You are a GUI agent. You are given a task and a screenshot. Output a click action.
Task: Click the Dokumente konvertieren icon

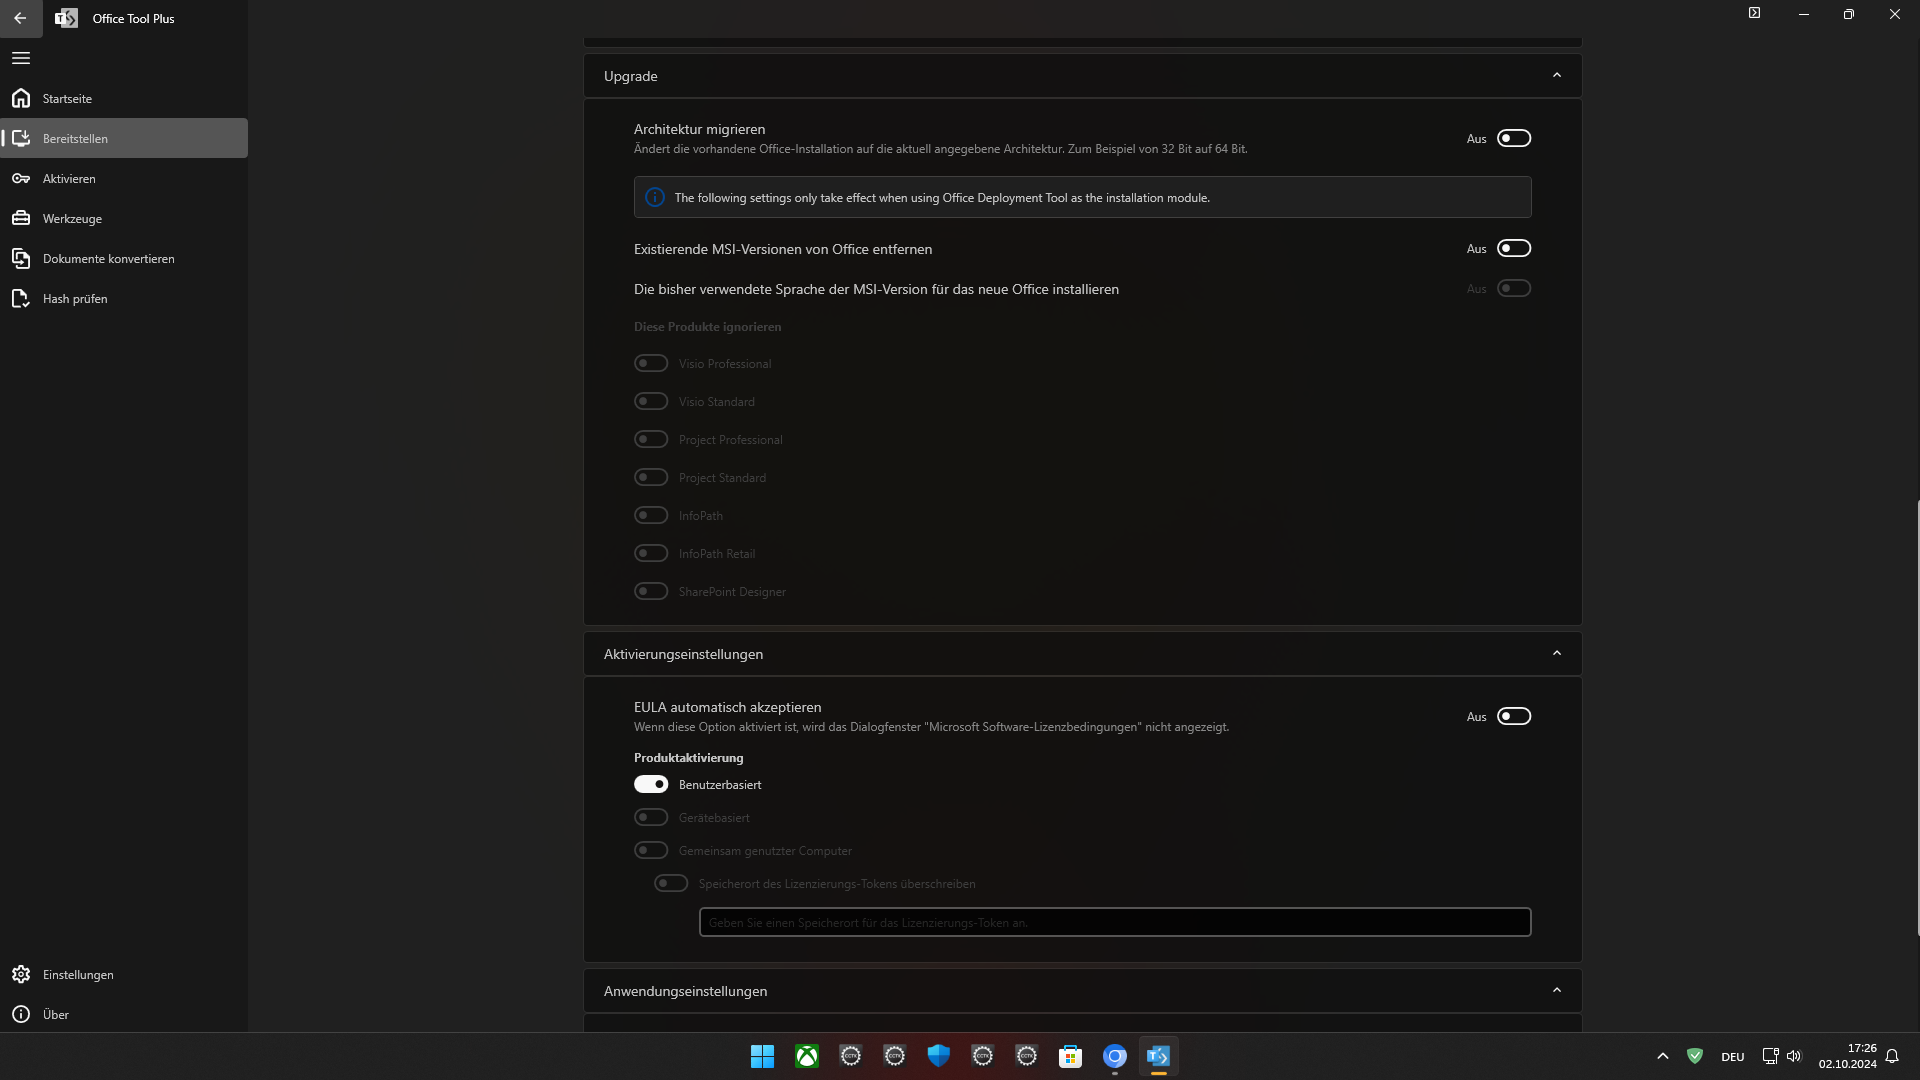point(21,258)
